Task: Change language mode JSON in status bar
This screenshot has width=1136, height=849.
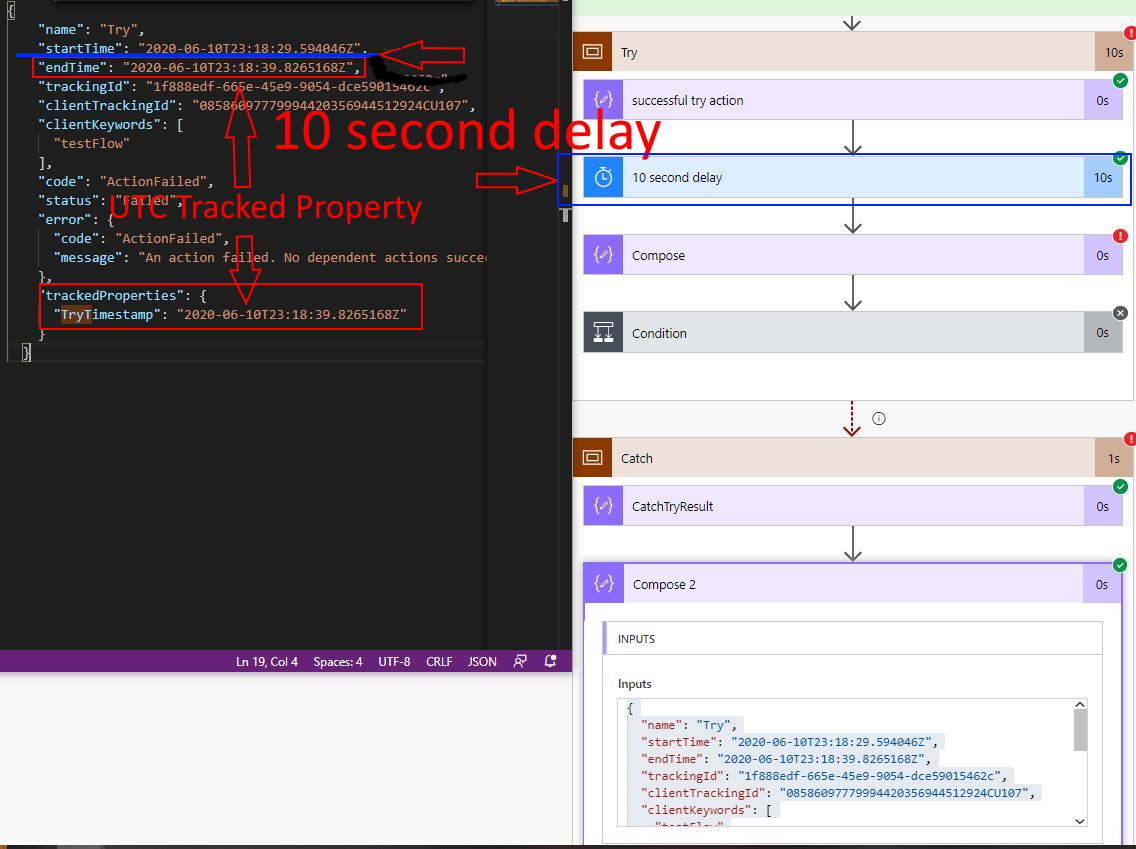Action: coord(482,661)
